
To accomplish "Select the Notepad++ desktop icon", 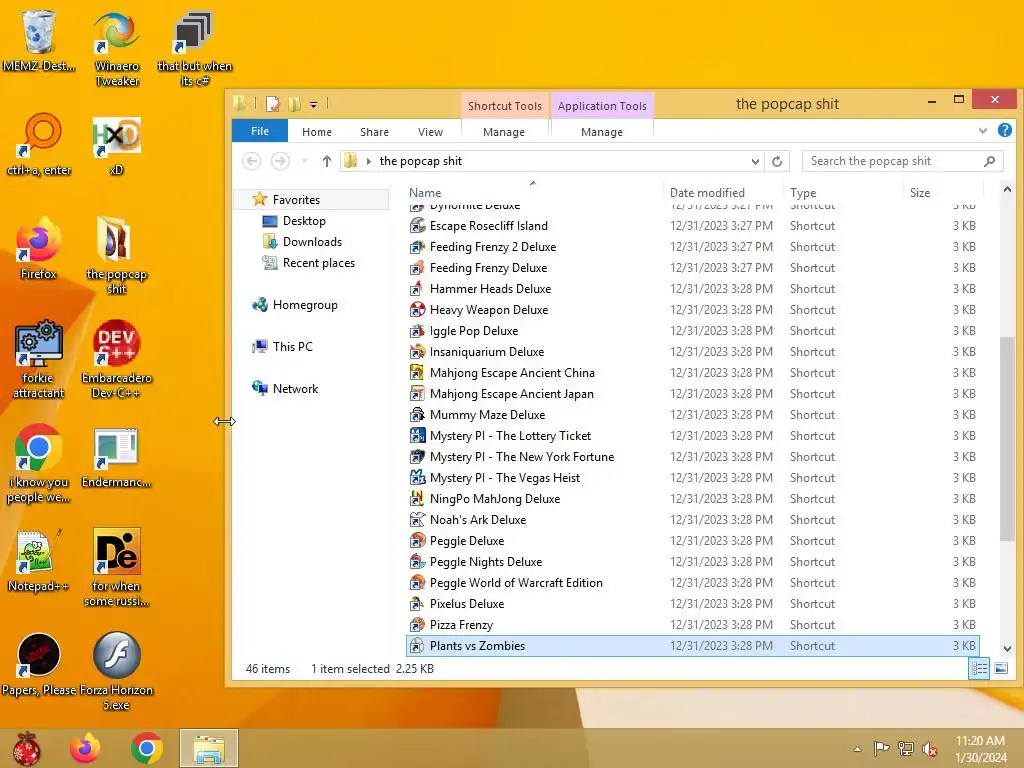I will tap(39, 560).
